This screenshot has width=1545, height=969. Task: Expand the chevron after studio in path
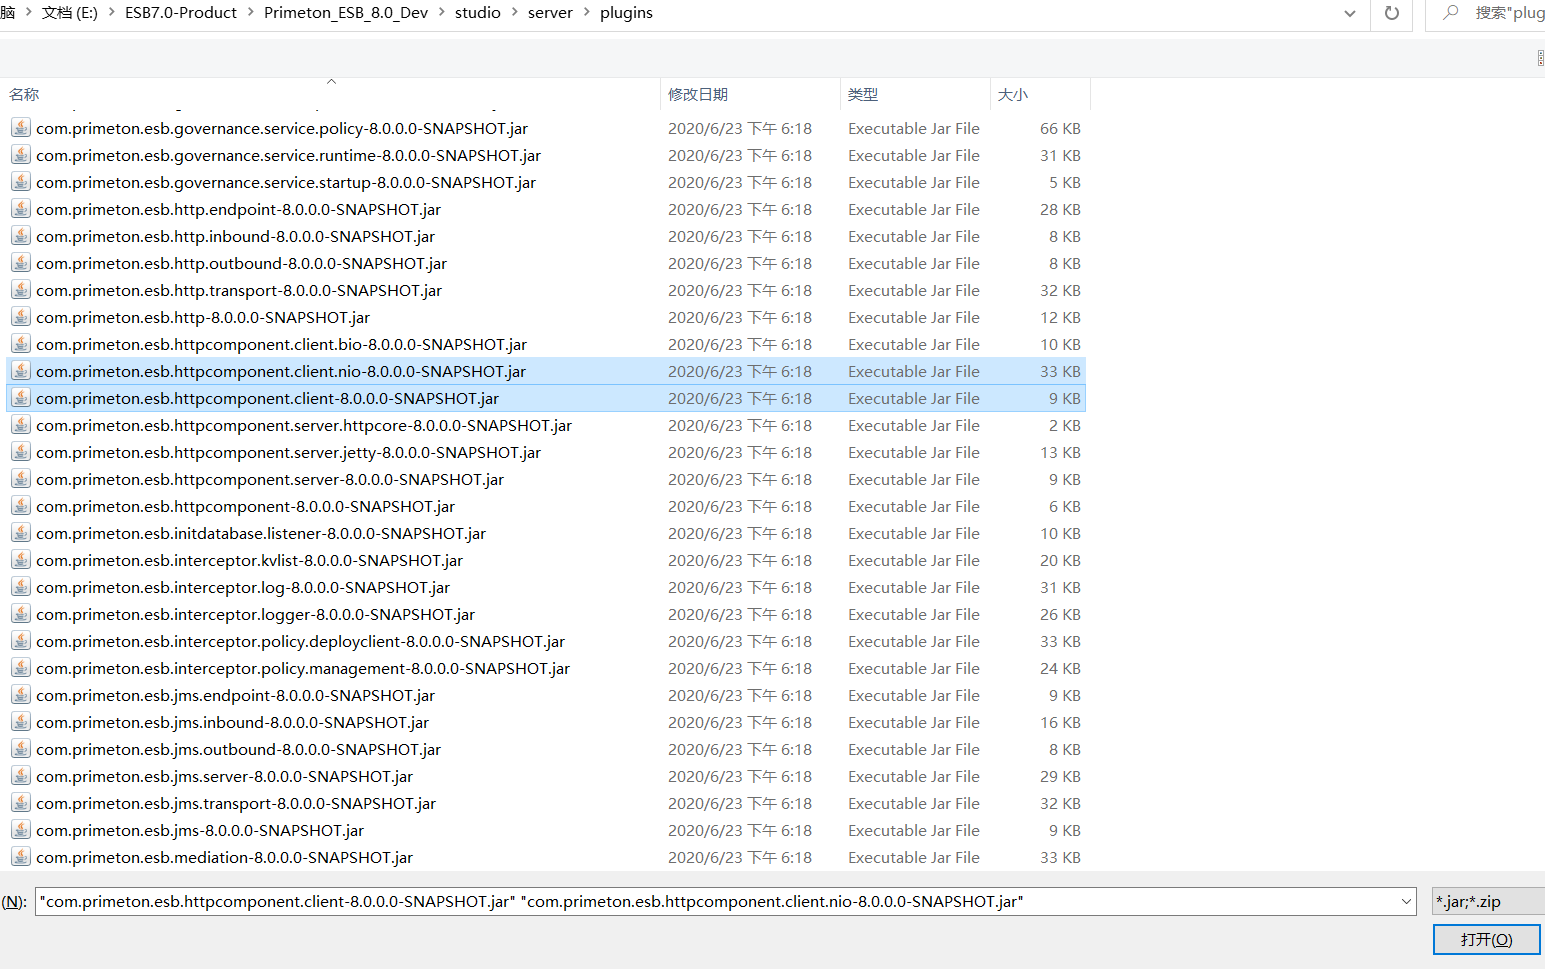[x=514, y=13]
